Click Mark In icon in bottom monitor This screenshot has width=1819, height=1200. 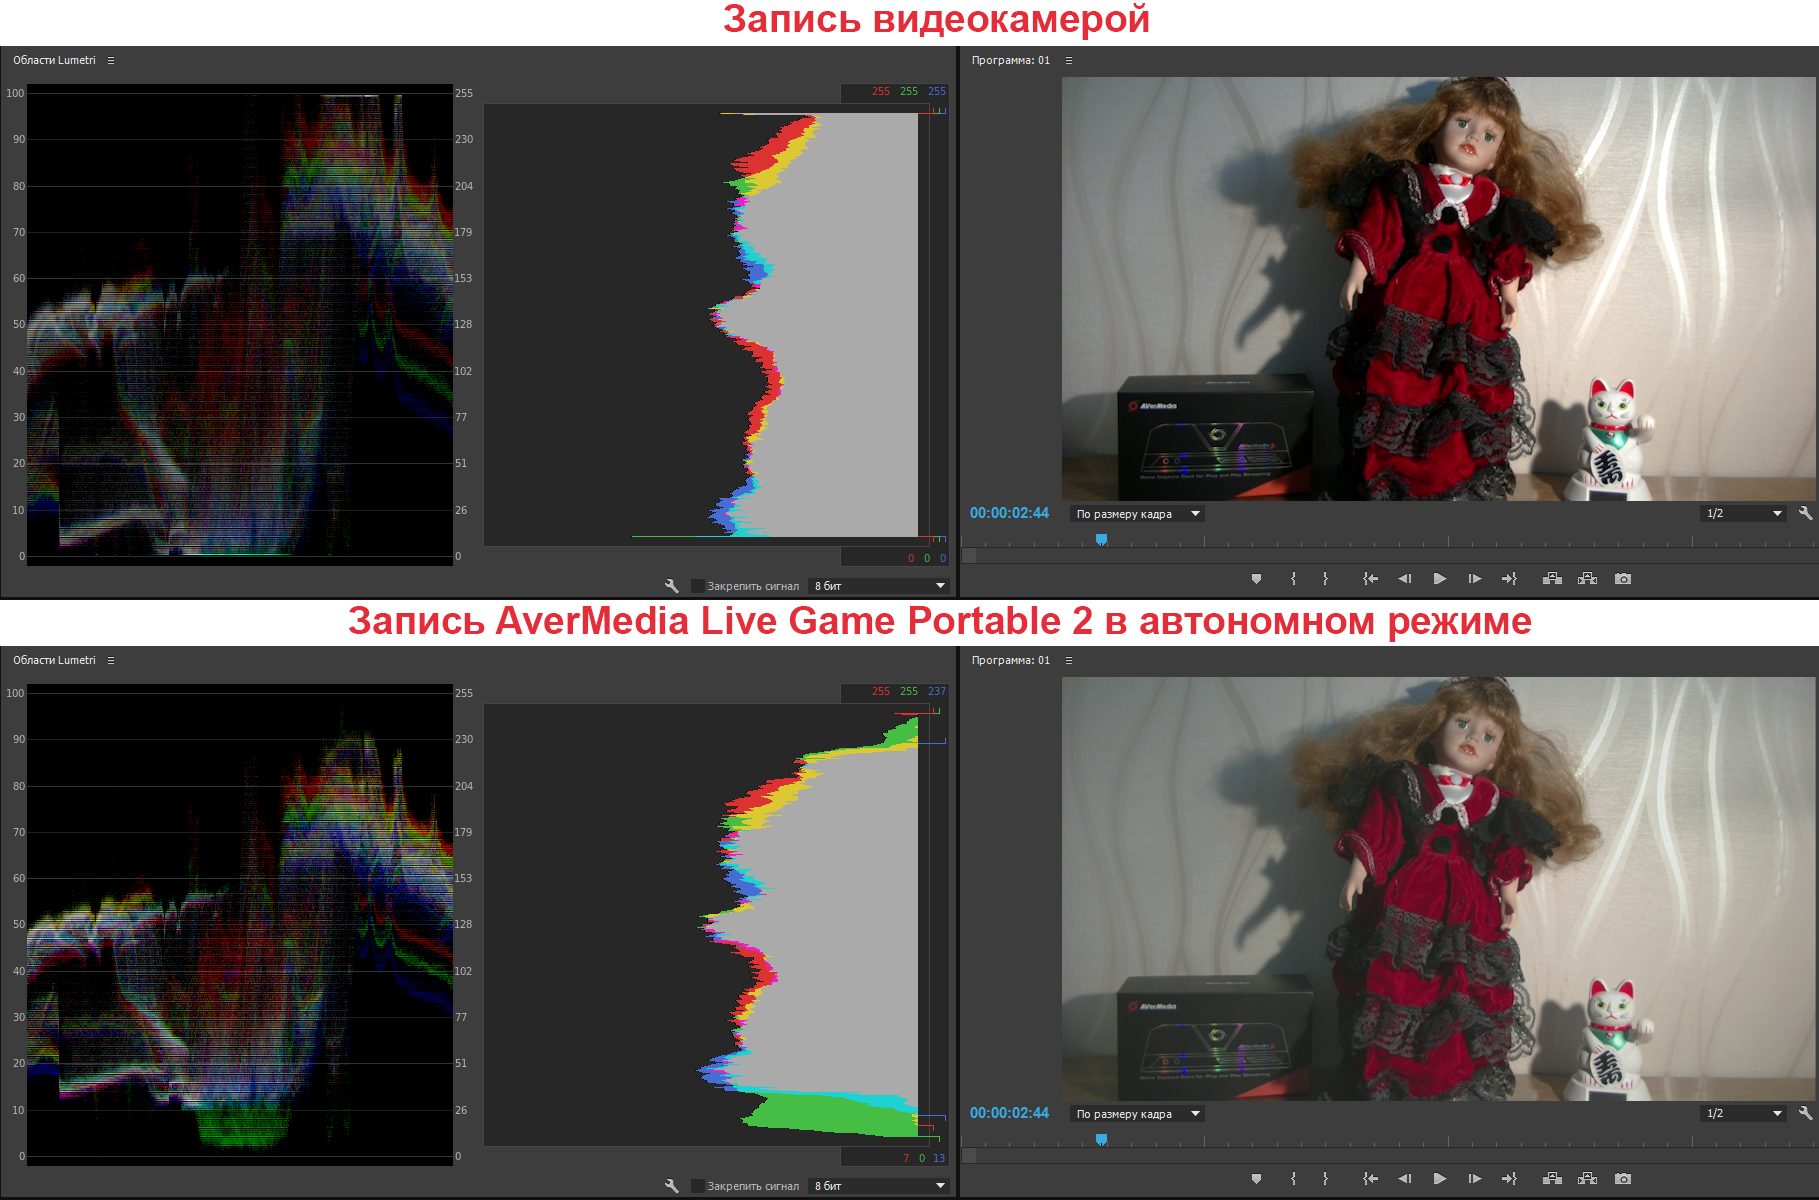[1293, 1179]
